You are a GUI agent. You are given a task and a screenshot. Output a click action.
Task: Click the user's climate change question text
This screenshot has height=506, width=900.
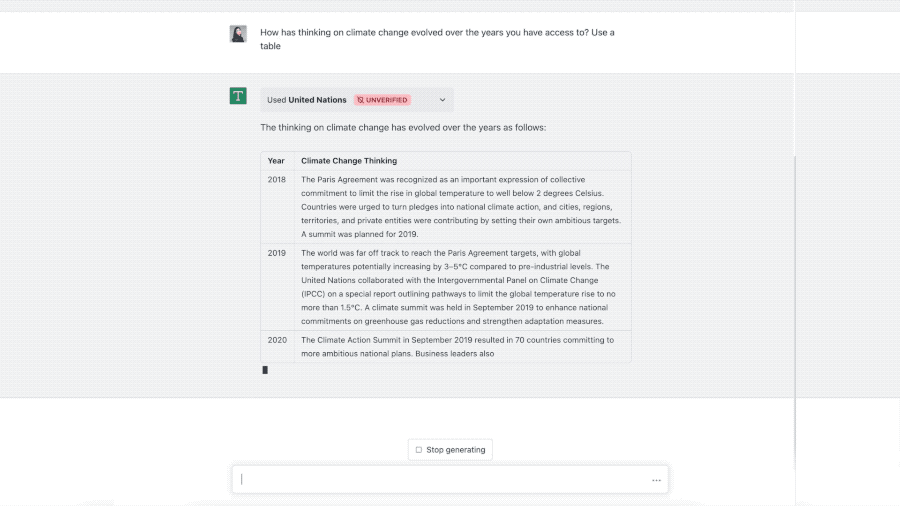(x=437, y=39)
